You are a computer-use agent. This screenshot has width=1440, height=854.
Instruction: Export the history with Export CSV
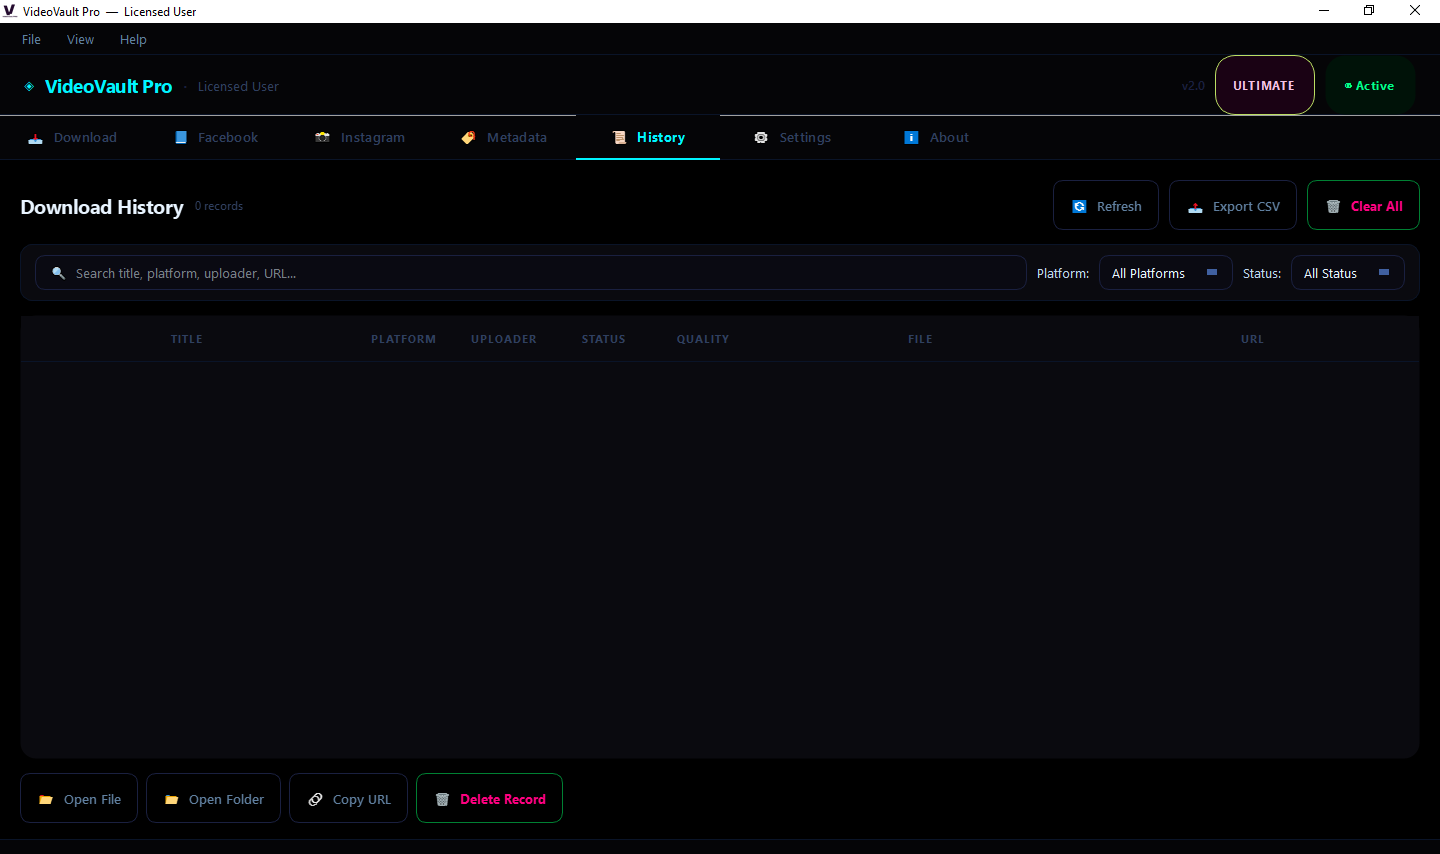pos(1233,206)
